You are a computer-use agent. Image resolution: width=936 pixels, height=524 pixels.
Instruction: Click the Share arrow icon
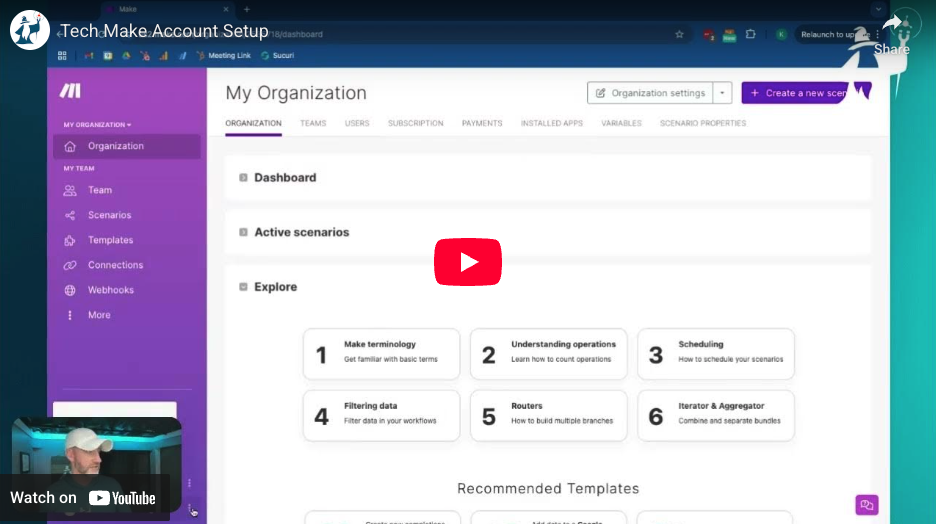(892, 25)
